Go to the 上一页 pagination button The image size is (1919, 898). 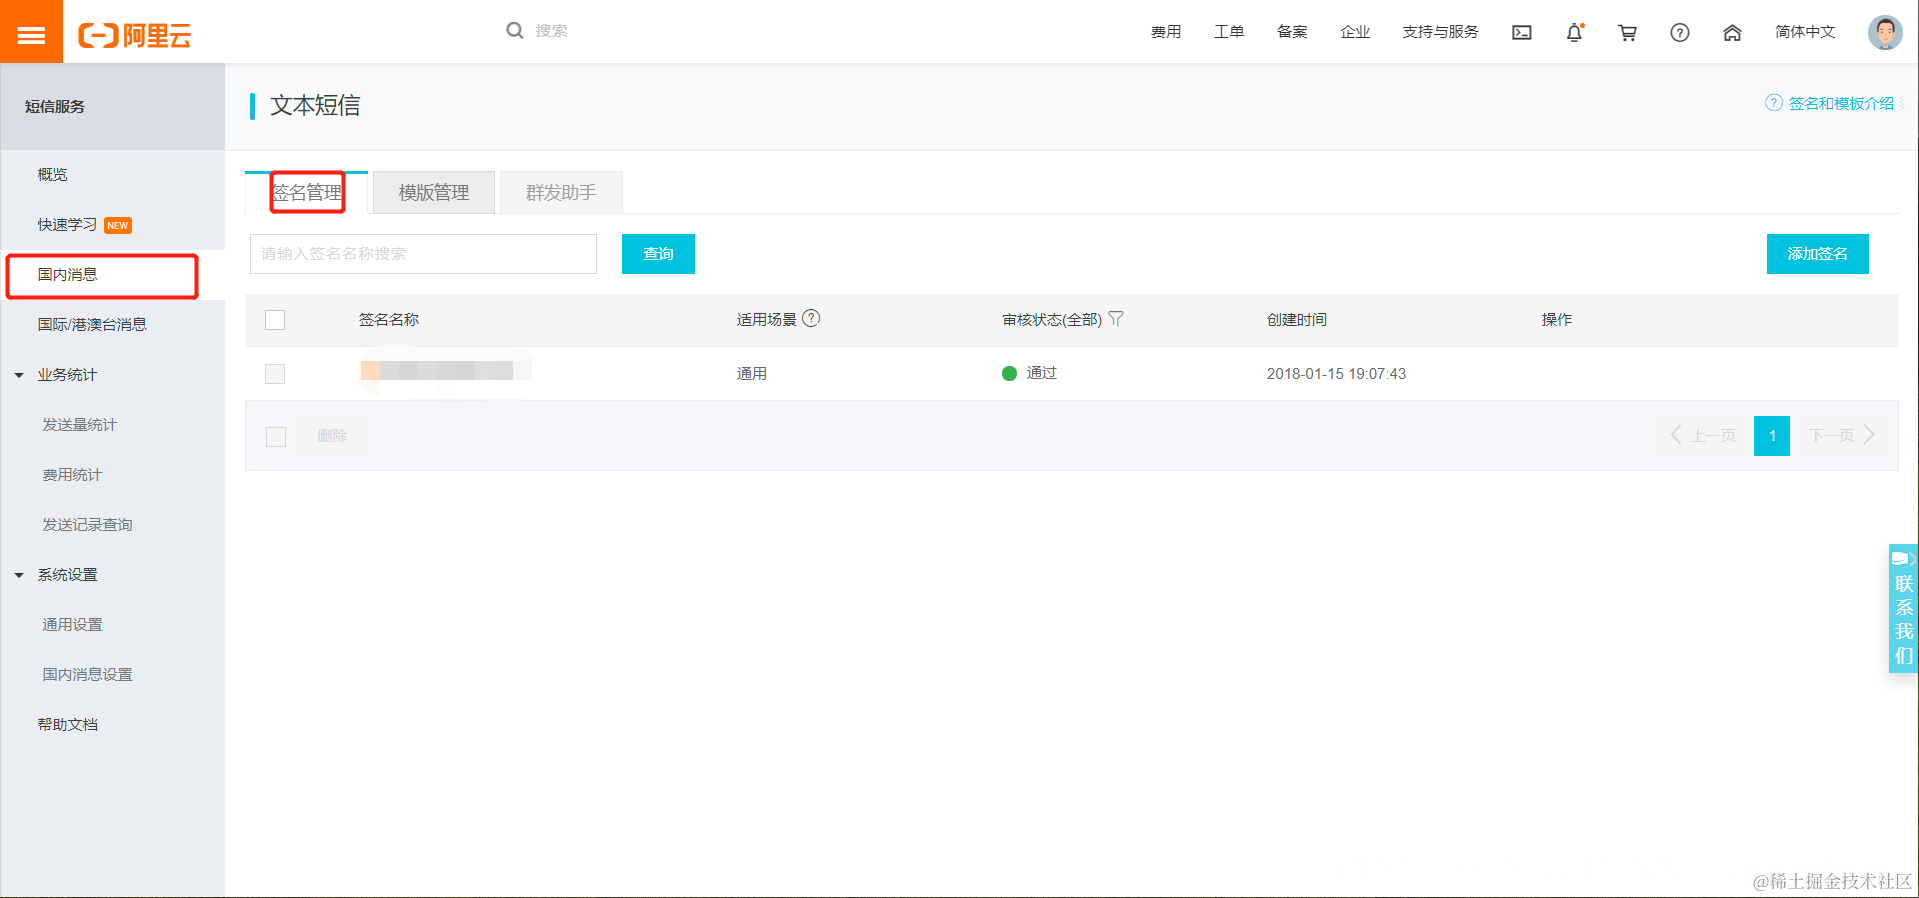point(1703,436)
